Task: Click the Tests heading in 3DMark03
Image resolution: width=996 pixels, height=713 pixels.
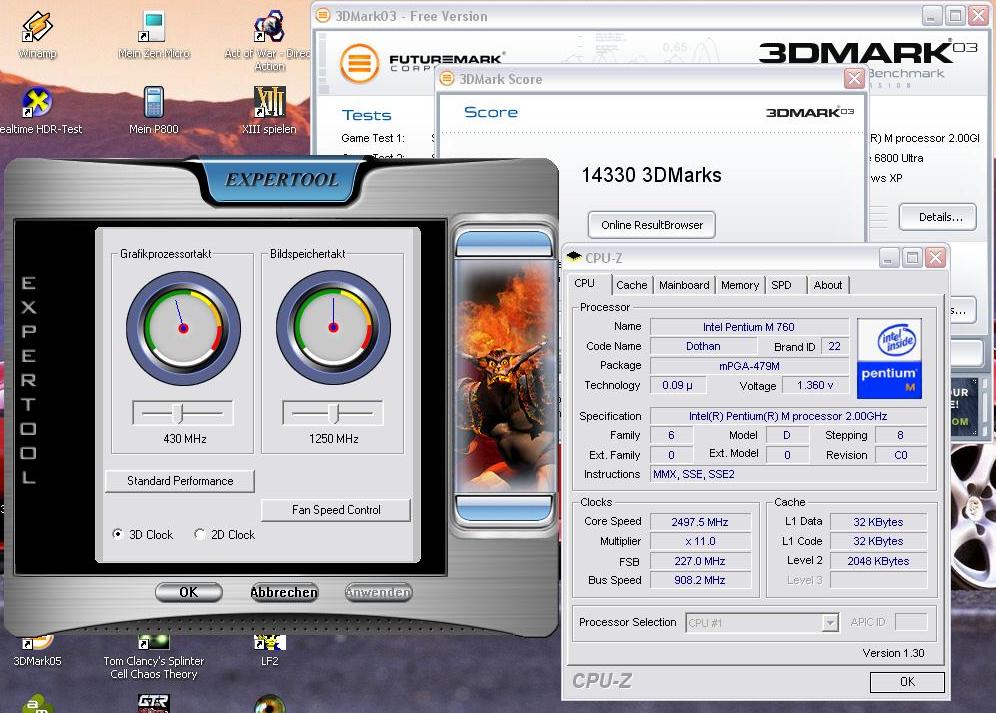Action: click(367, 115)
